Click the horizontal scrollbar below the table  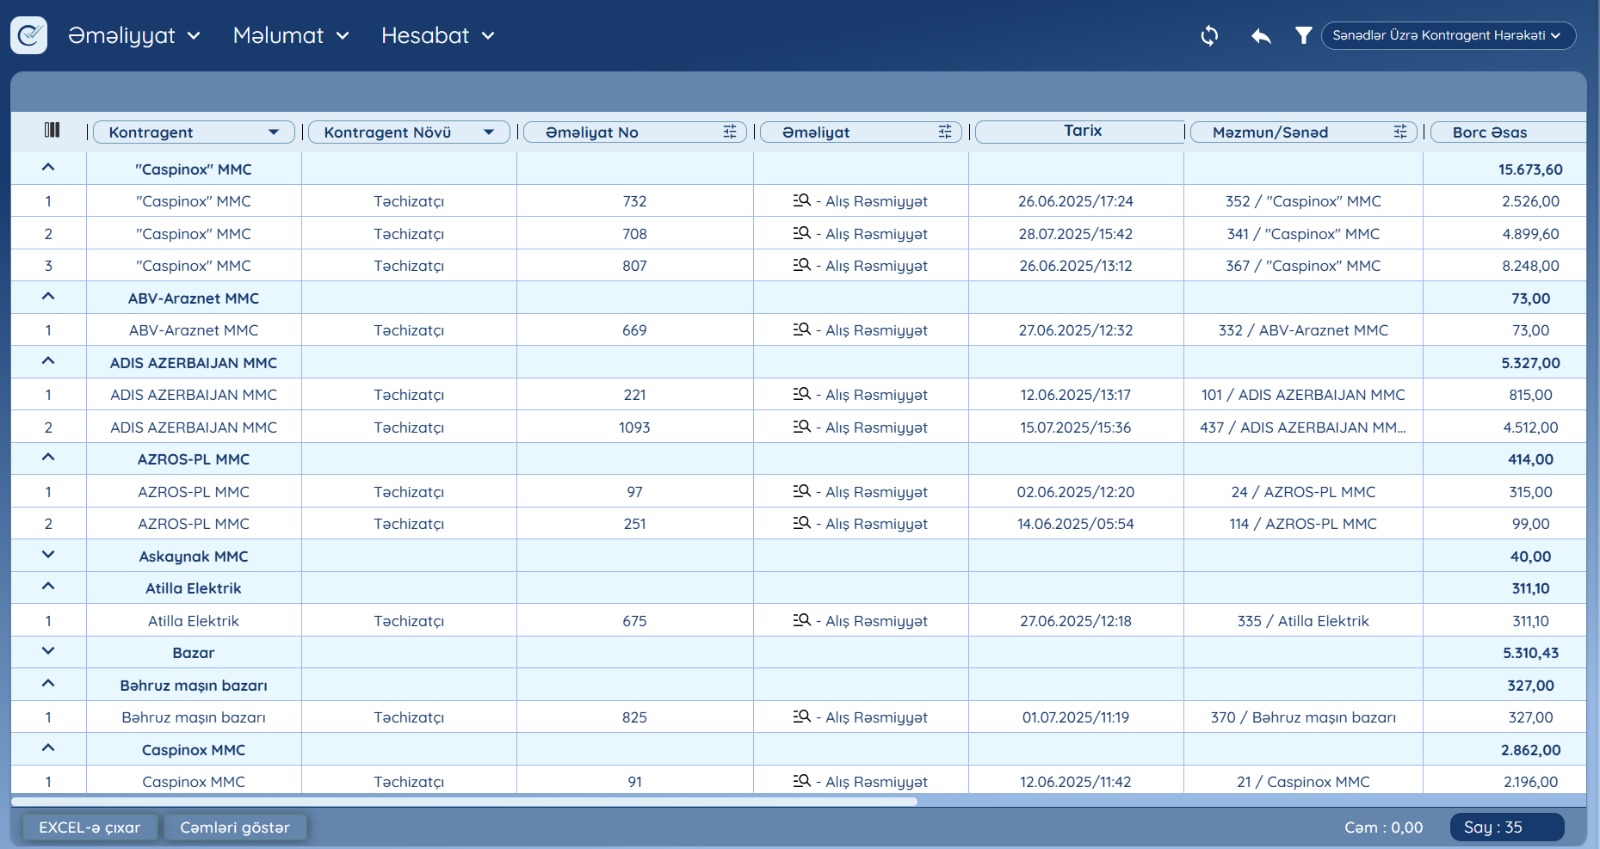click(x=464, y=801)
